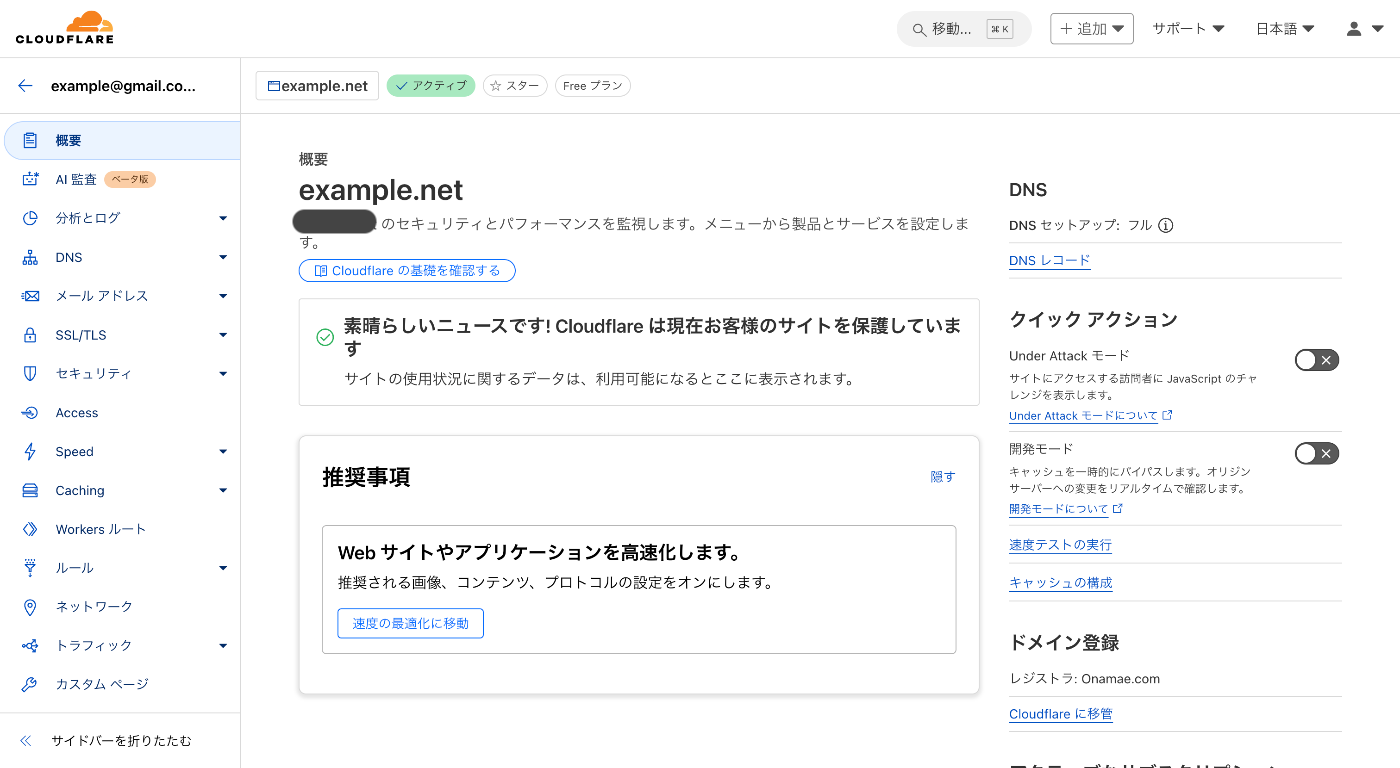Click the DNS network tree icon
Image resolution: width=1400 pixels, height=768 pixels.
pos(30,257)
